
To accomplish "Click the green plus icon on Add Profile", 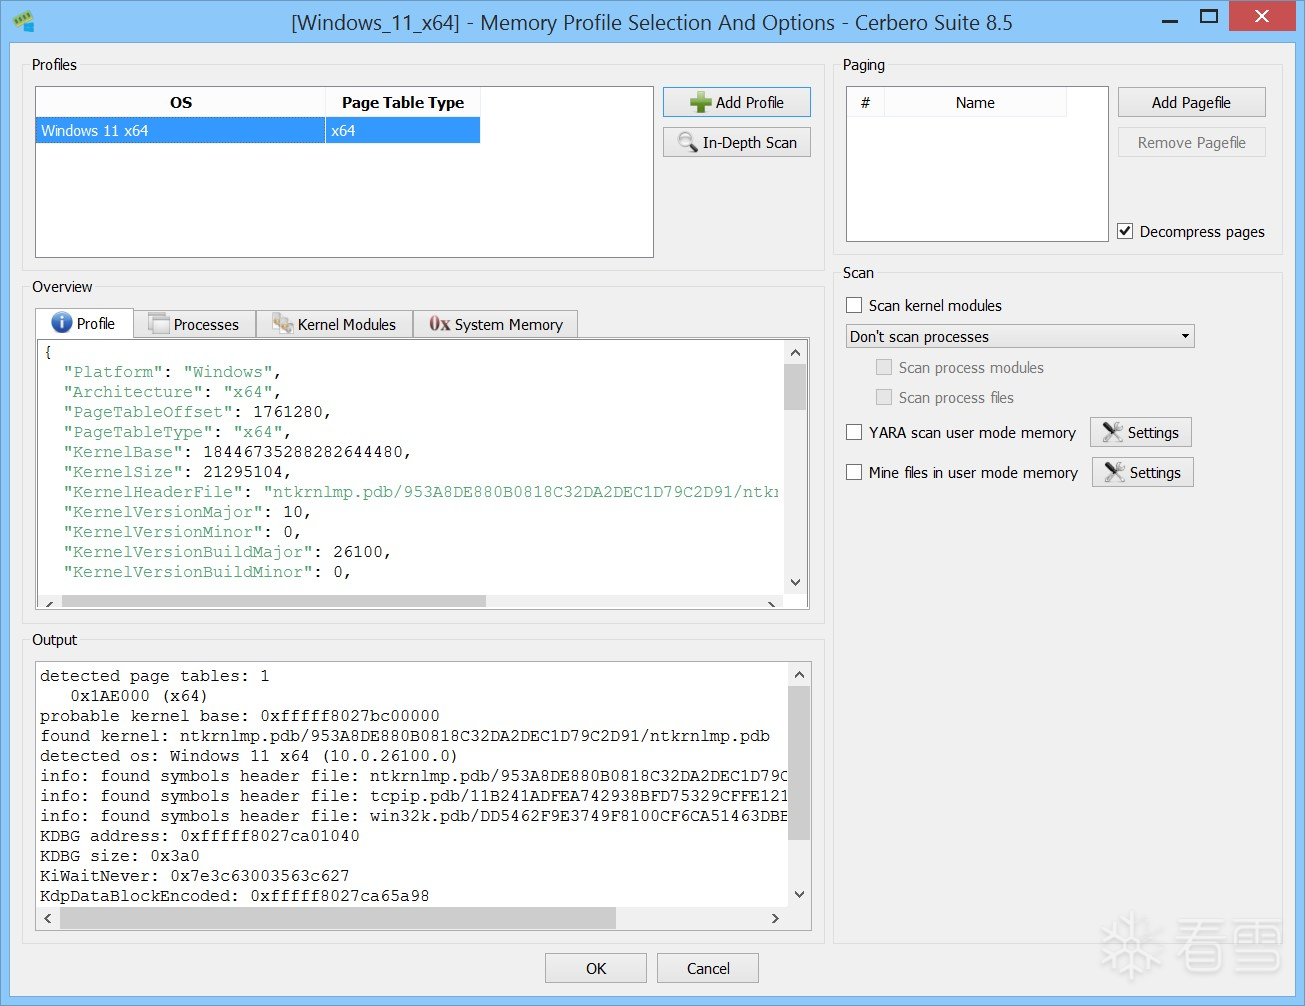I will pos(700,102).
